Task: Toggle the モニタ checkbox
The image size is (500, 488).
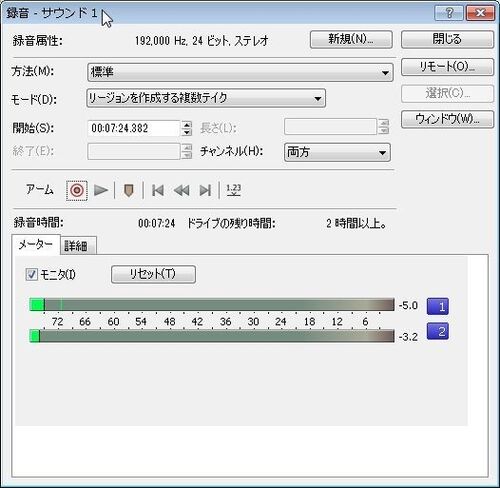Action: pos(32,275)
